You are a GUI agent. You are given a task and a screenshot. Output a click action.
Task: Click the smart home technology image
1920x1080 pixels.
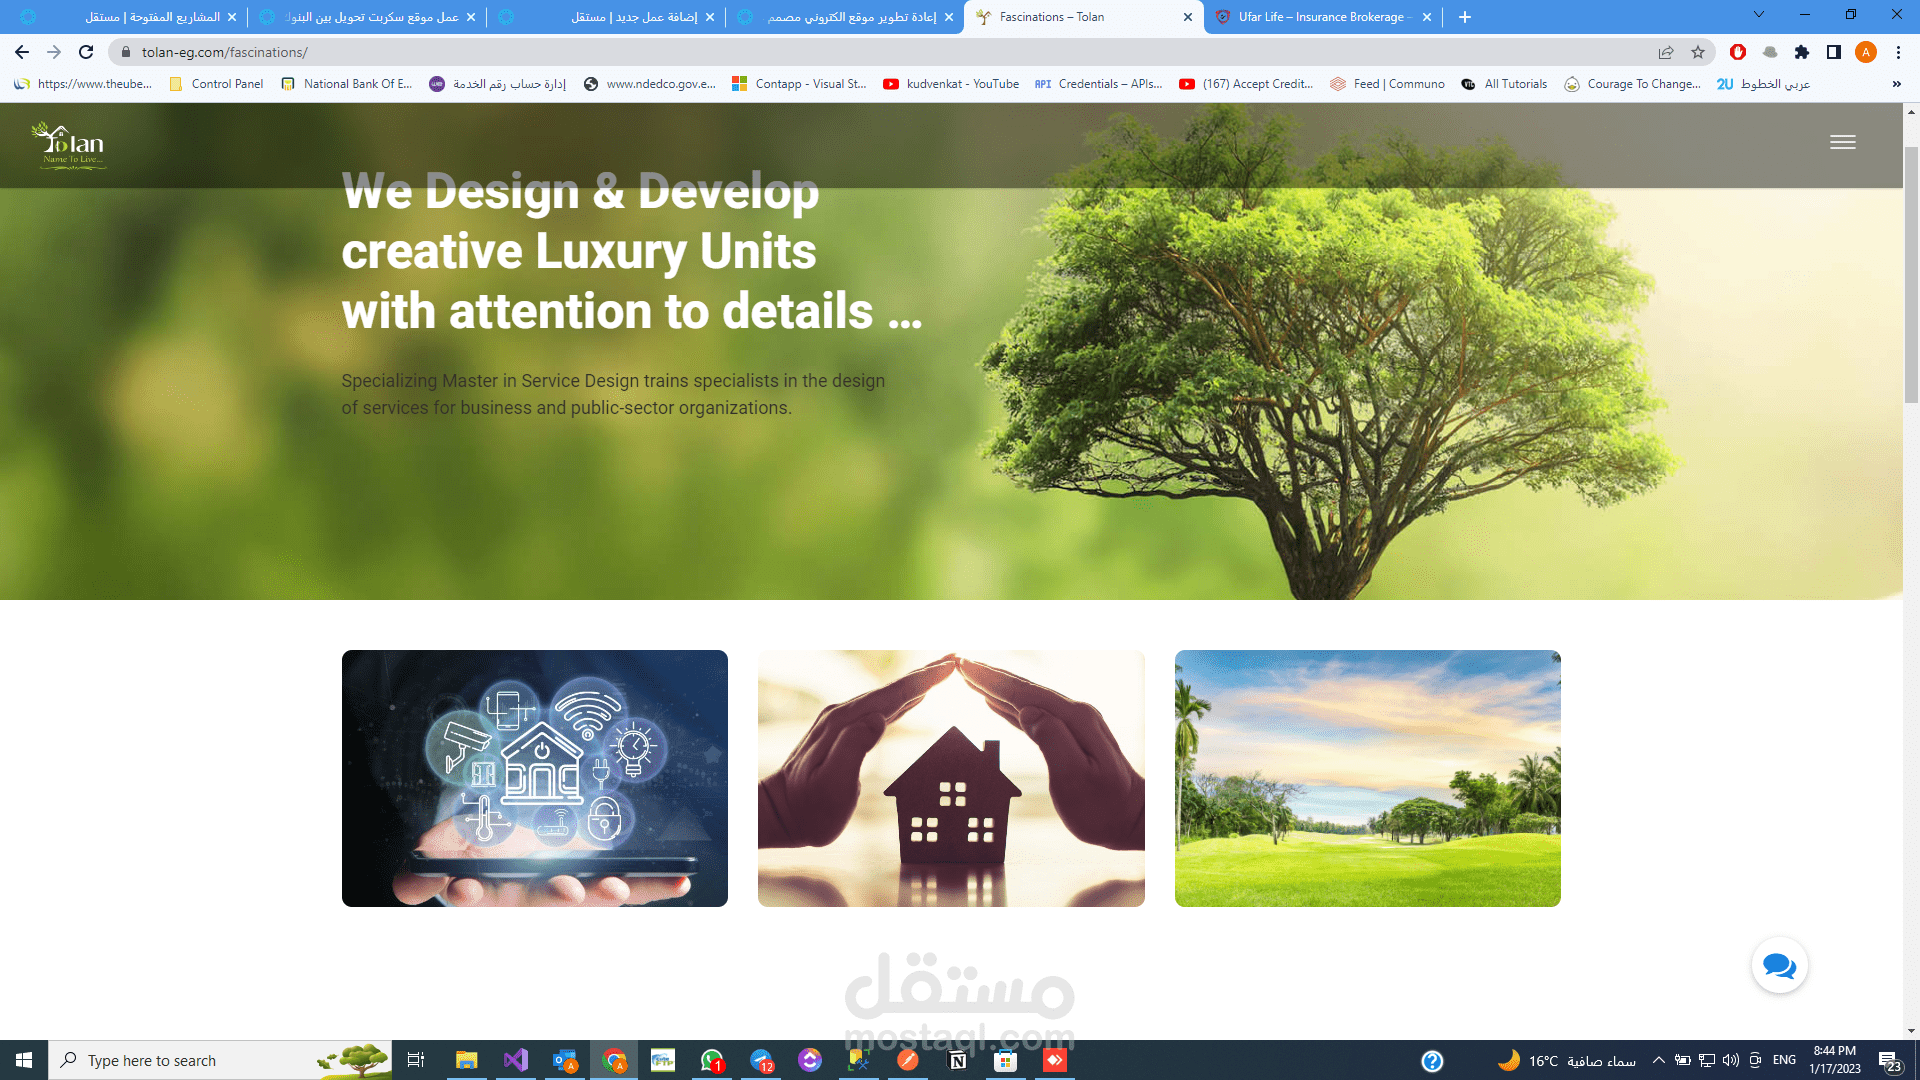coord(535,778)
